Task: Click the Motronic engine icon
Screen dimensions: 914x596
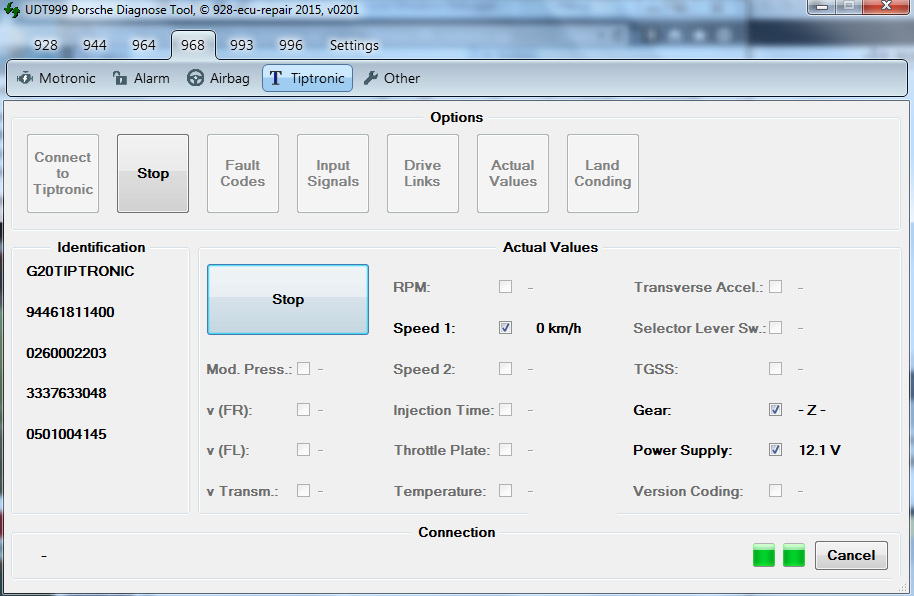Action: 25,78
